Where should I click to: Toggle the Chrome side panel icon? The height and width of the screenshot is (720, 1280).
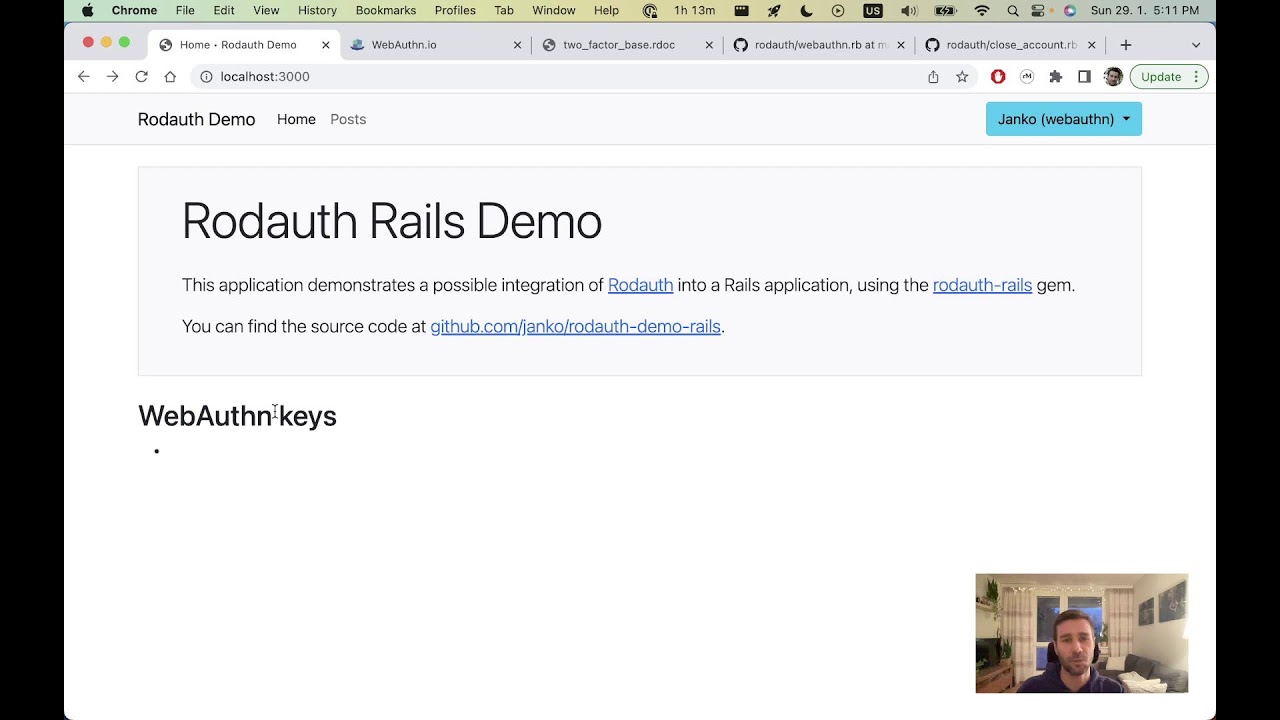[x=1084, y=77]
